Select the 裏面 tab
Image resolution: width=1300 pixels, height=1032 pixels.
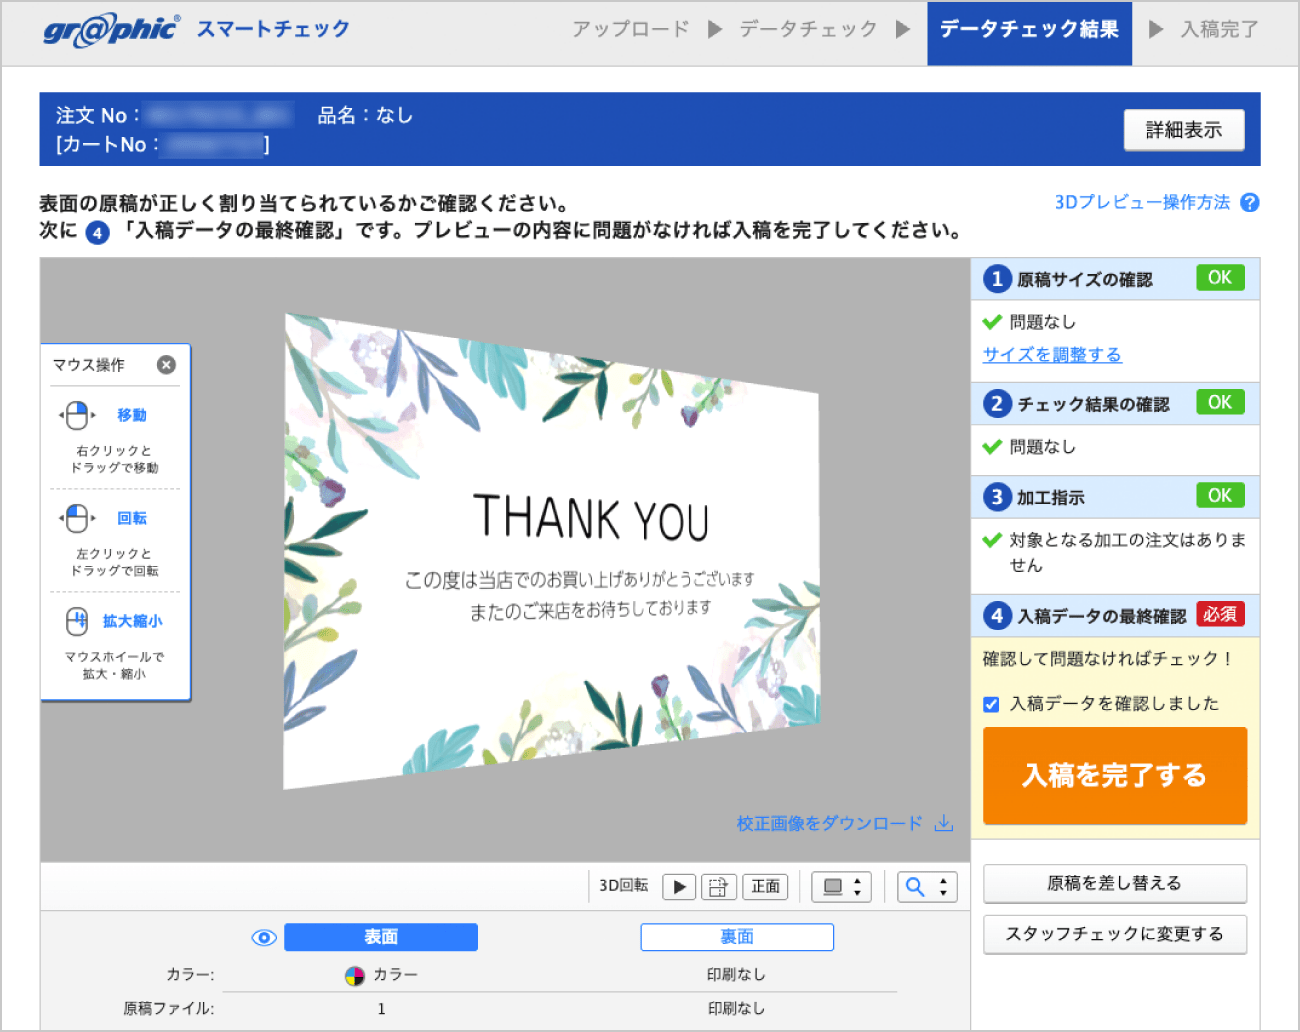737,937
